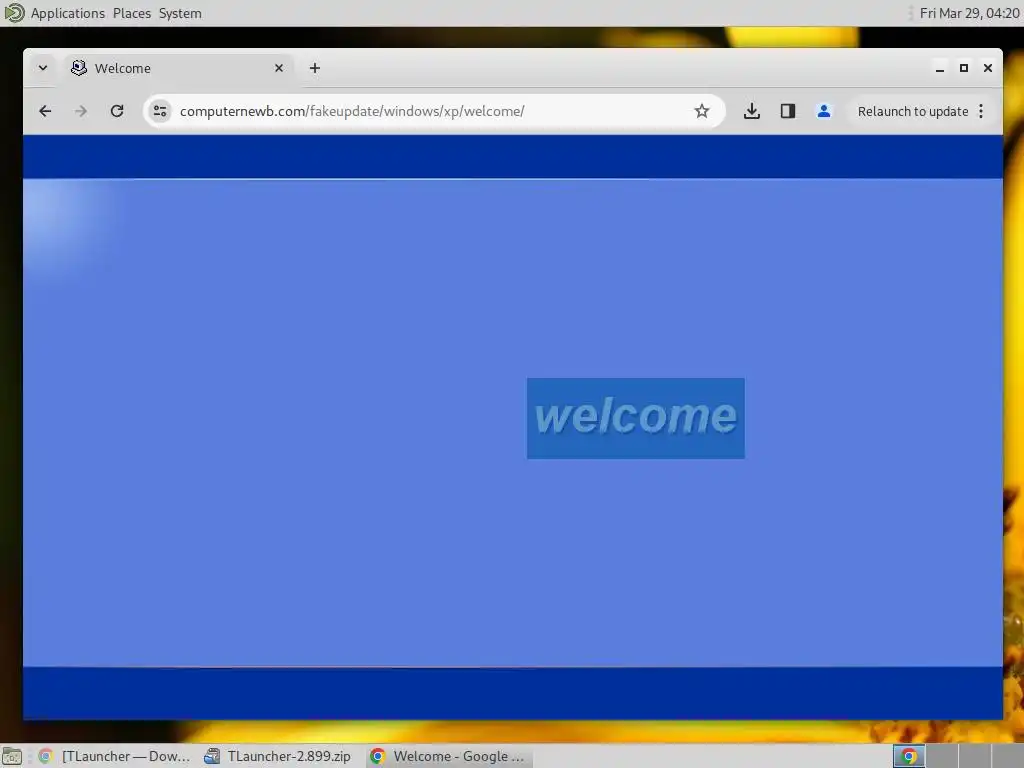Click the welcome banner image
The height and width of the screenshot is (768, 1024).
tap(635, 418)
